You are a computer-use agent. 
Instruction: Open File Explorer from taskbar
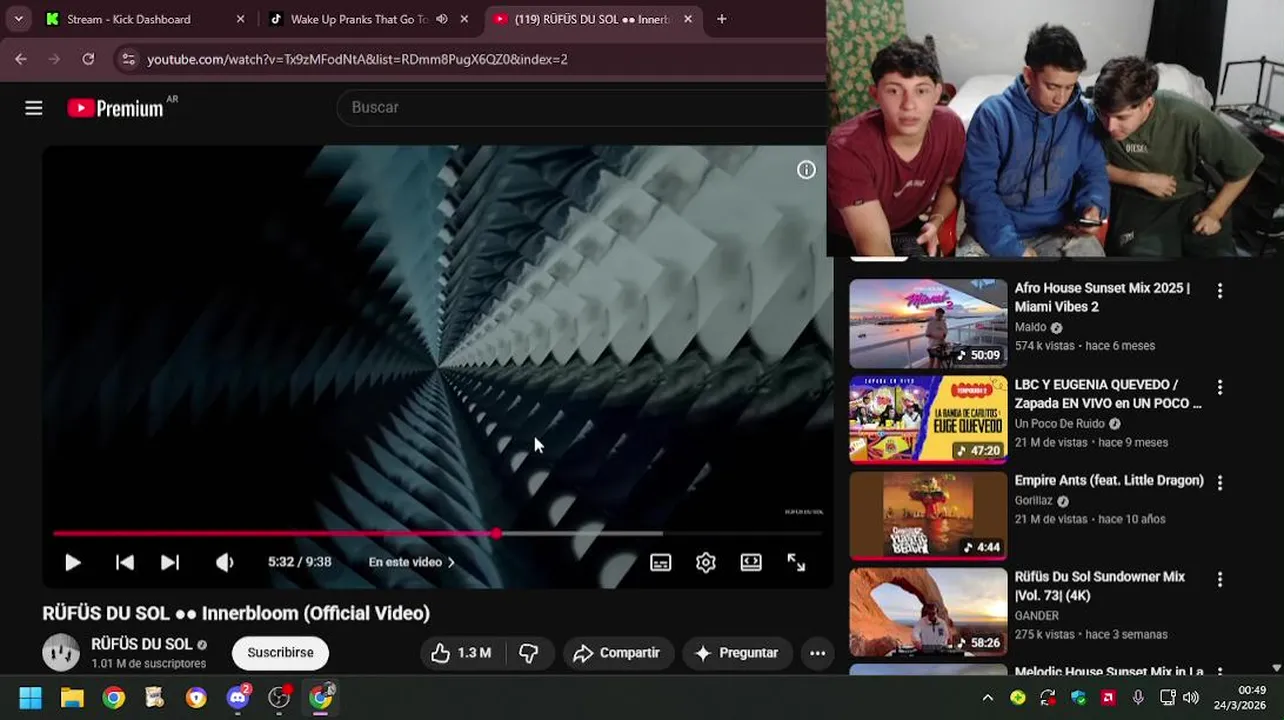72,698
